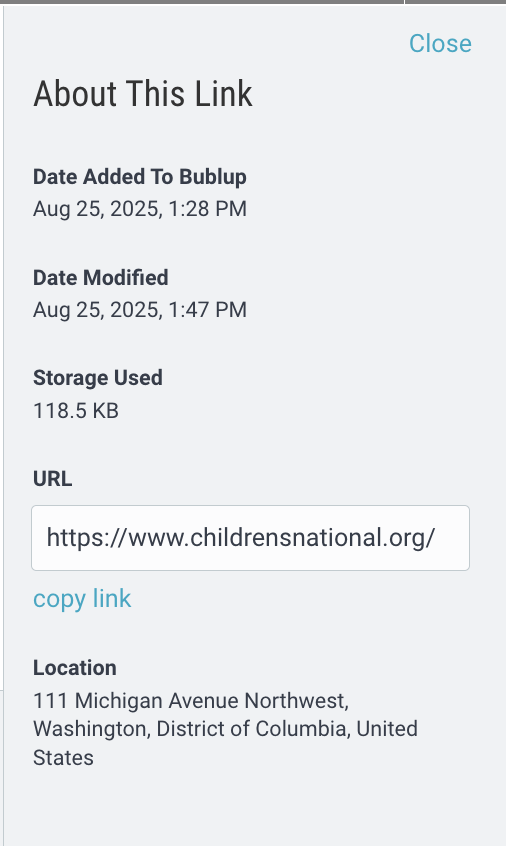Click the "URL" field label
506x846 pixels.
click(52, 479)
